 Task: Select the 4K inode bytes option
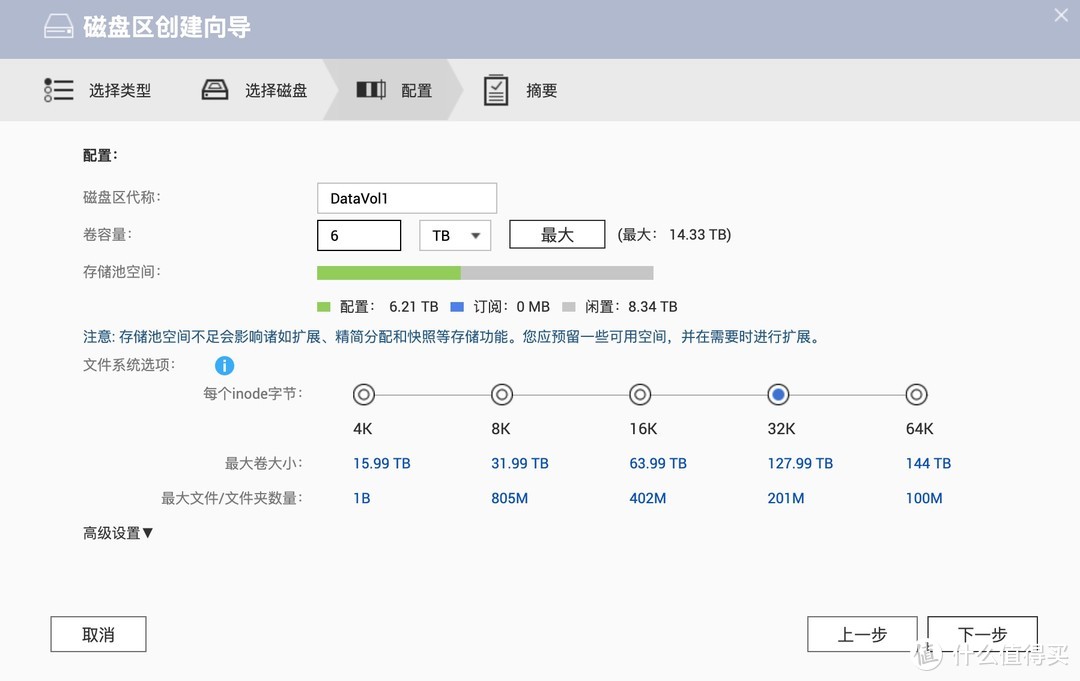363,394
